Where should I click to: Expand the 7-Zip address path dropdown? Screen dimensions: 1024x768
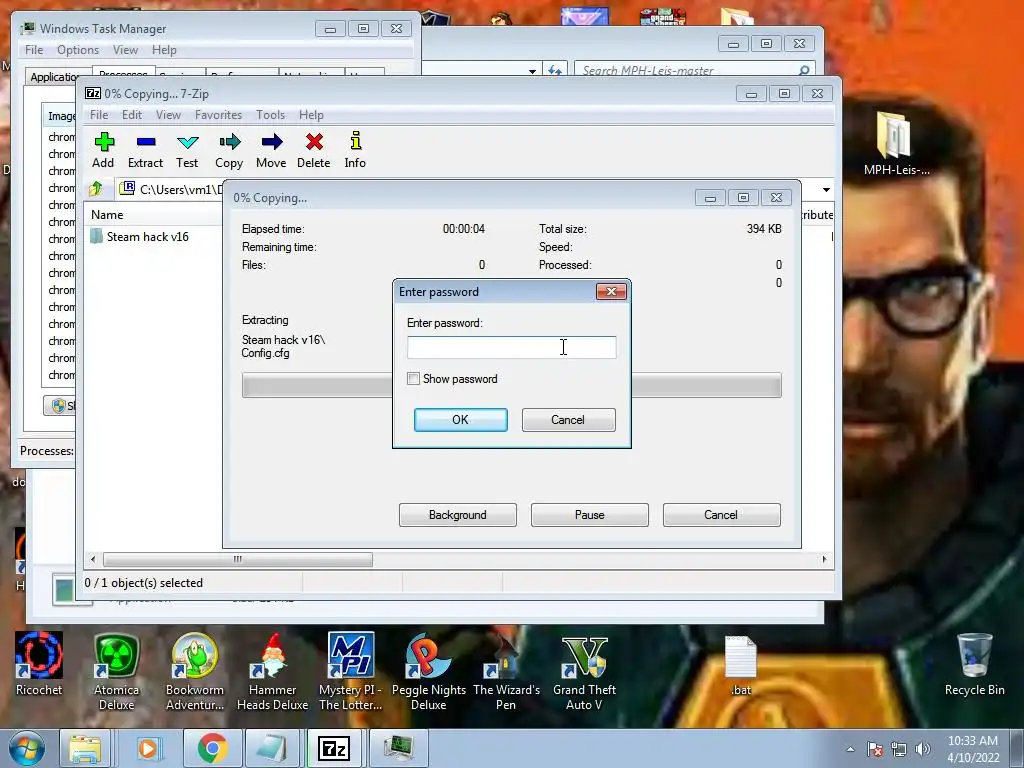click(x=826, y=189)
